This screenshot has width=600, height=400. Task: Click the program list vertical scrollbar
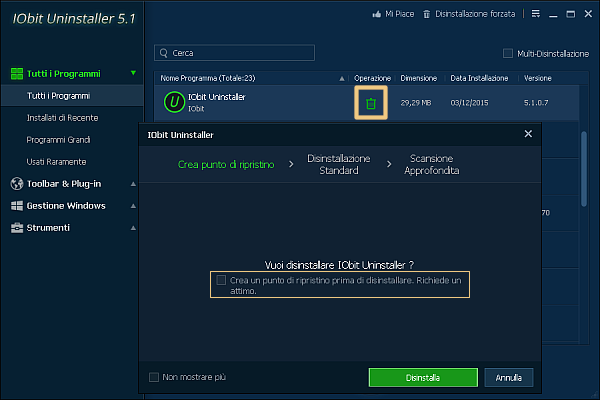(x=584, y=169)
